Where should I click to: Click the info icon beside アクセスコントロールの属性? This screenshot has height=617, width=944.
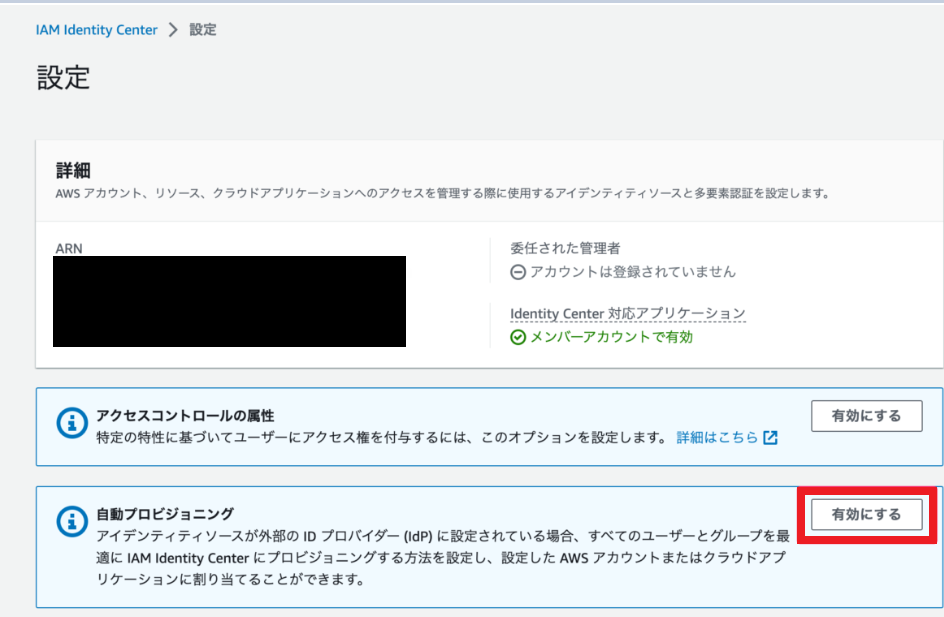coord(72,423)
